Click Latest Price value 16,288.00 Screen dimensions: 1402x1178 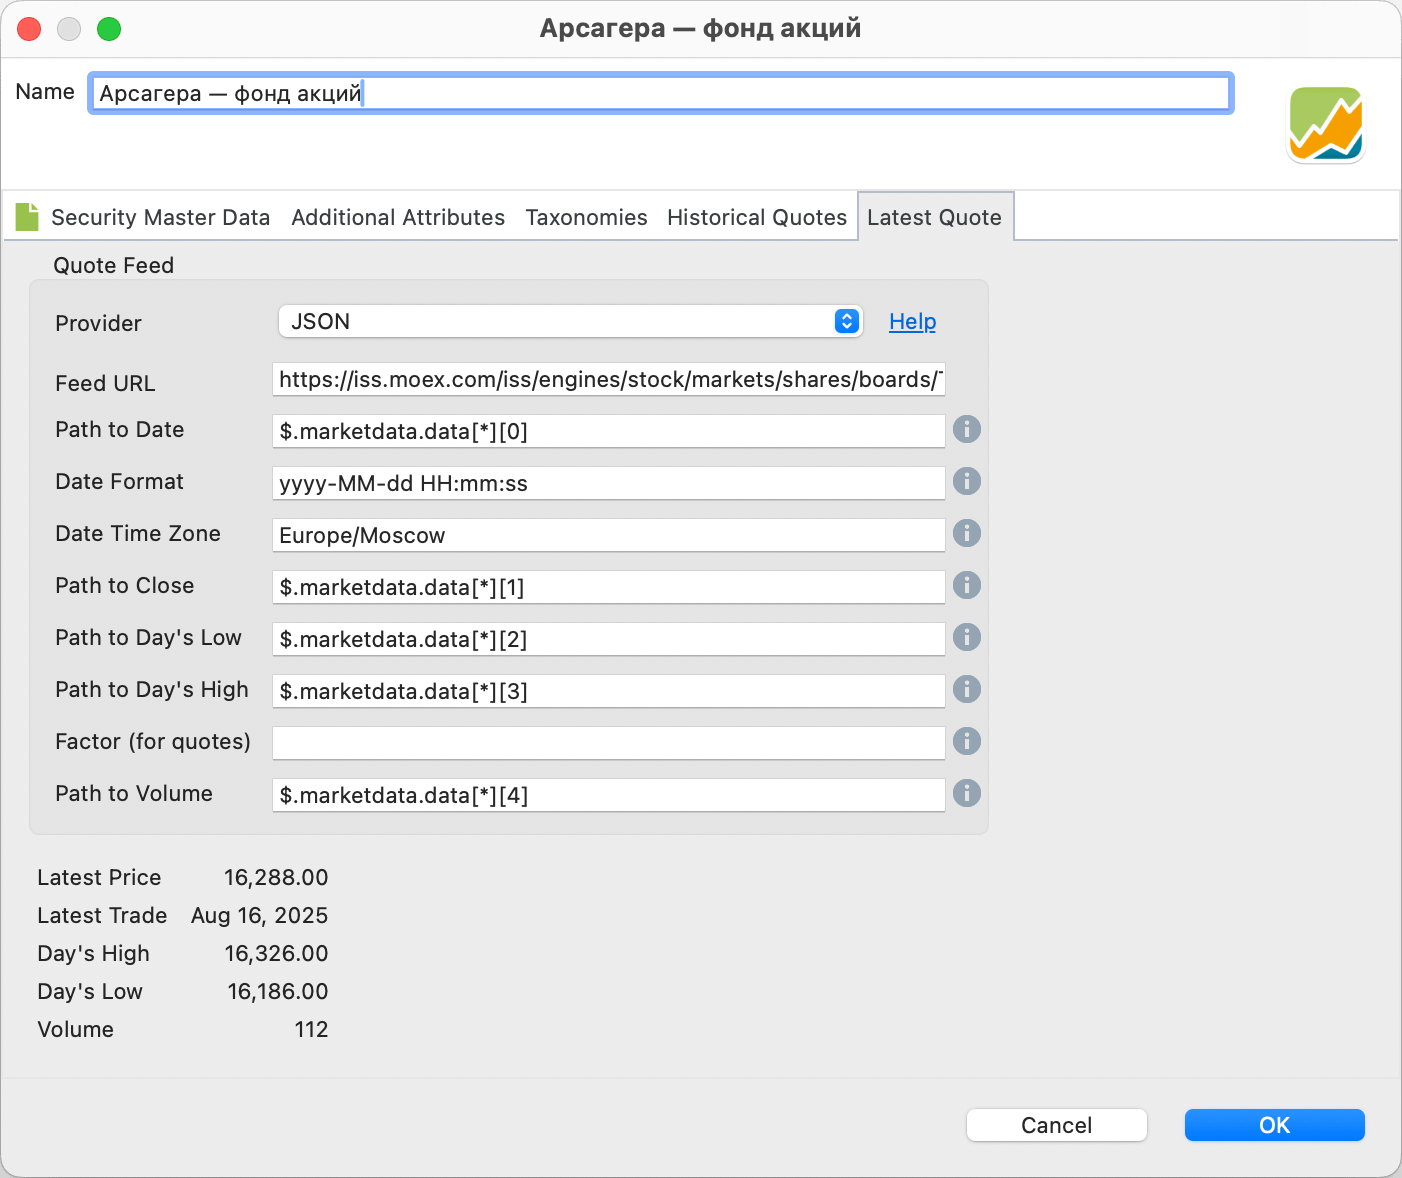[x=276, y=877]
